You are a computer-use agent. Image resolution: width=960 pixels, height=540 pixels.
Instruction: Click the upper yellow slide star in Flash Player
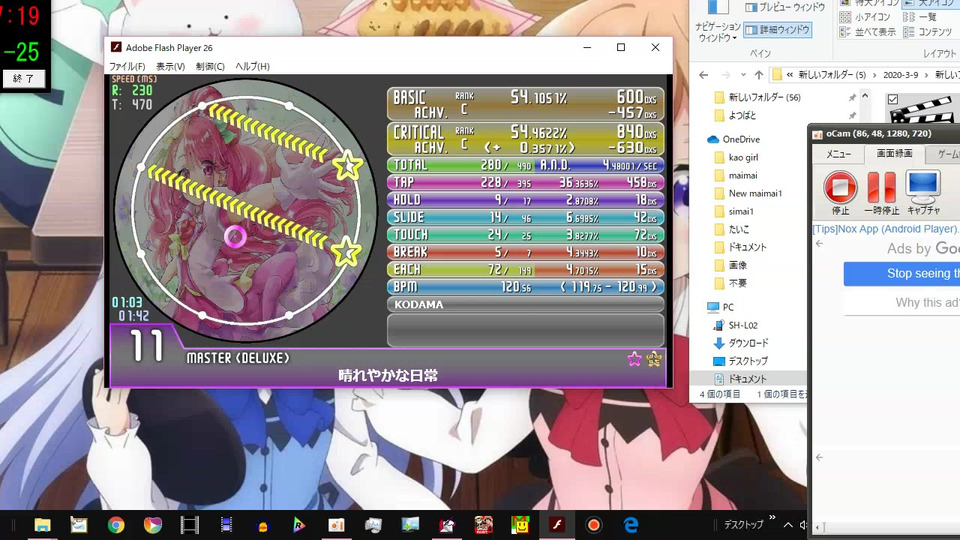[x=348, y=165]
